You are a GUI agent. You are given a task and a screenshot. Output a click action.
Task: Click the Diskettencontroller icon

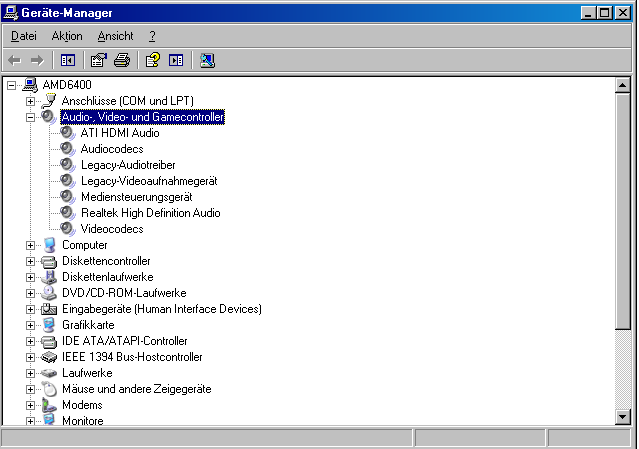coord(49,261)
